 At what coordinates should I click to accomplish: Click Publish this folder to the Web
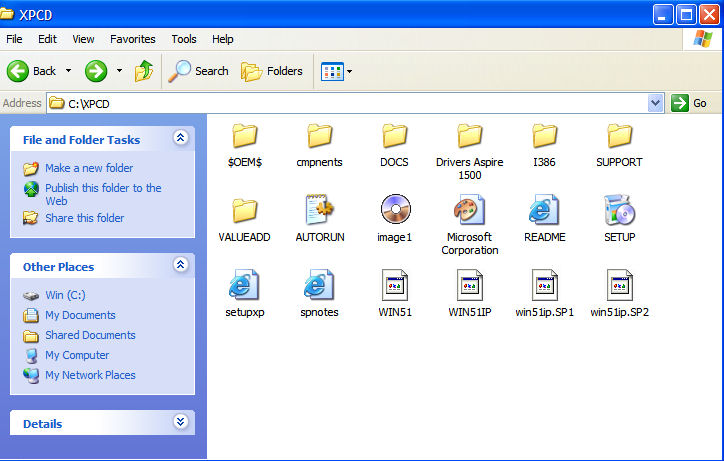point(103,194)
